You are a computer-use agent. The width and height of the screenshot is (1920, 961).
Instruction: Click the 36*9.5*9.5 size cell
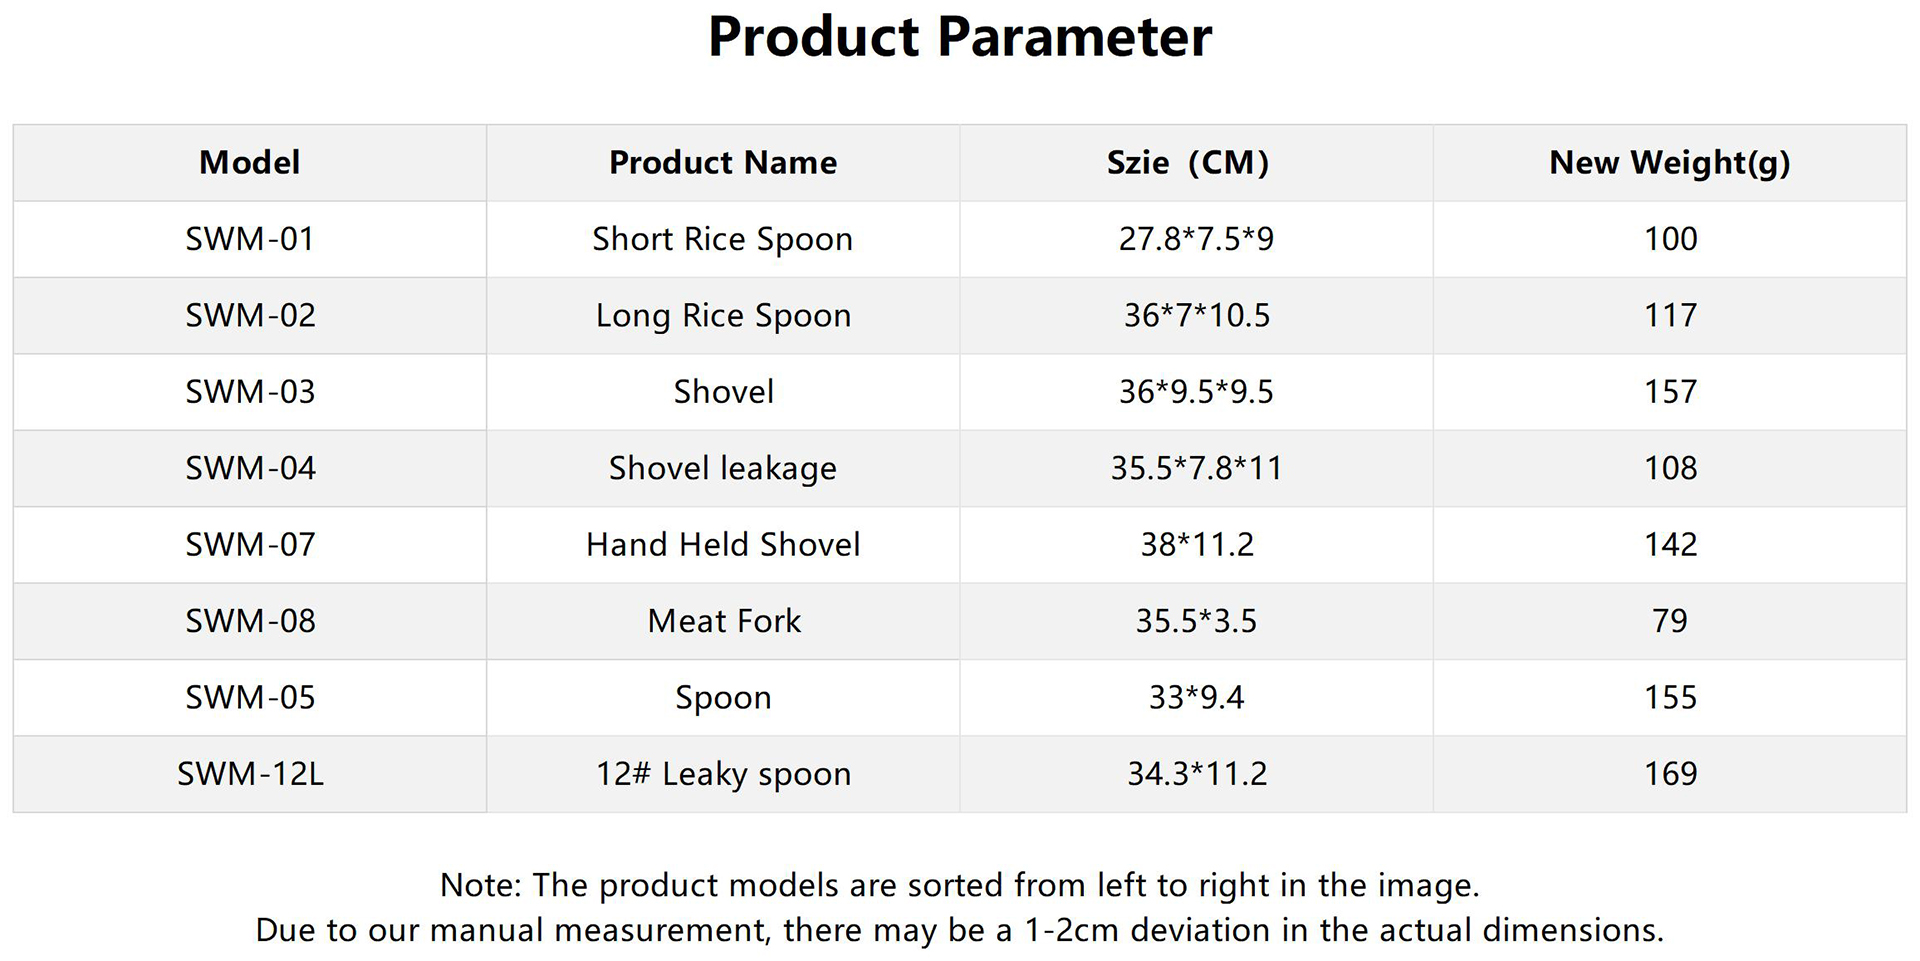(x=1196, y=392)
